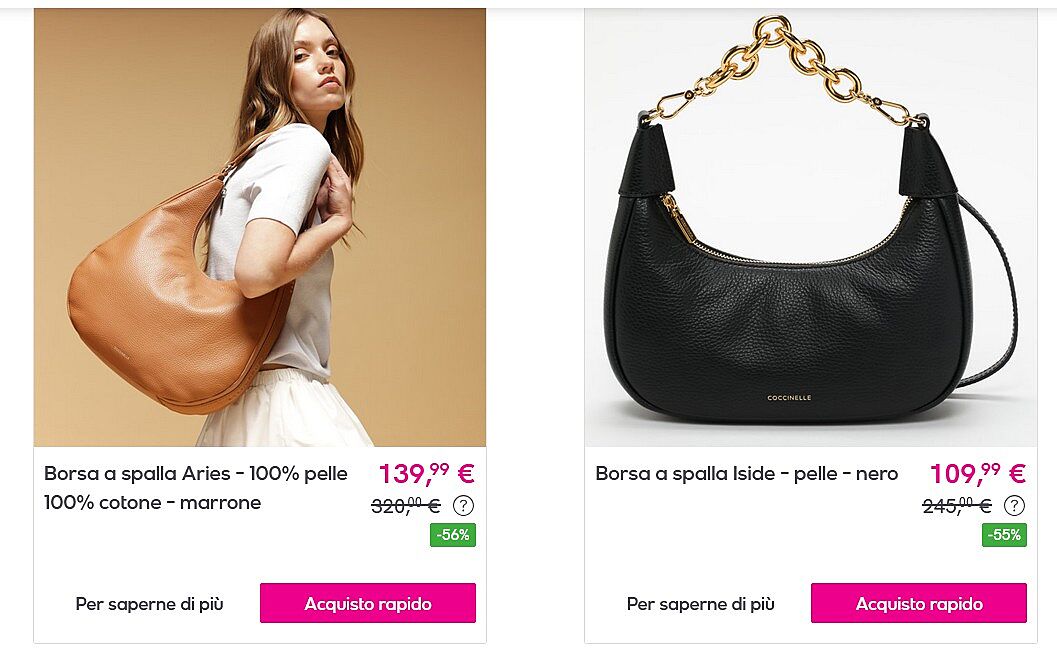Click the green -56% discount badge
Image resolution: width=1057 pixels, height=651 pixels.
coord(453,535)
